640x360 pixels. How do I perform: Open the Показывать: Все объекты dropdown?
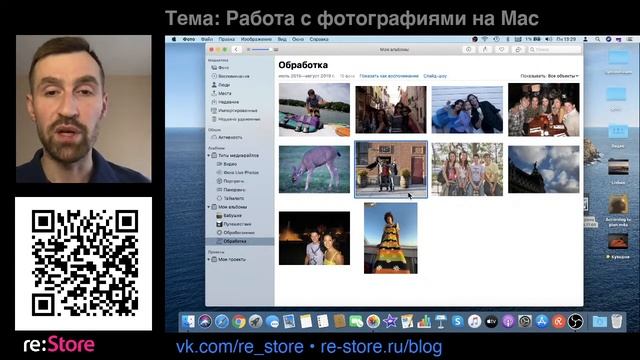pos(549,76)
